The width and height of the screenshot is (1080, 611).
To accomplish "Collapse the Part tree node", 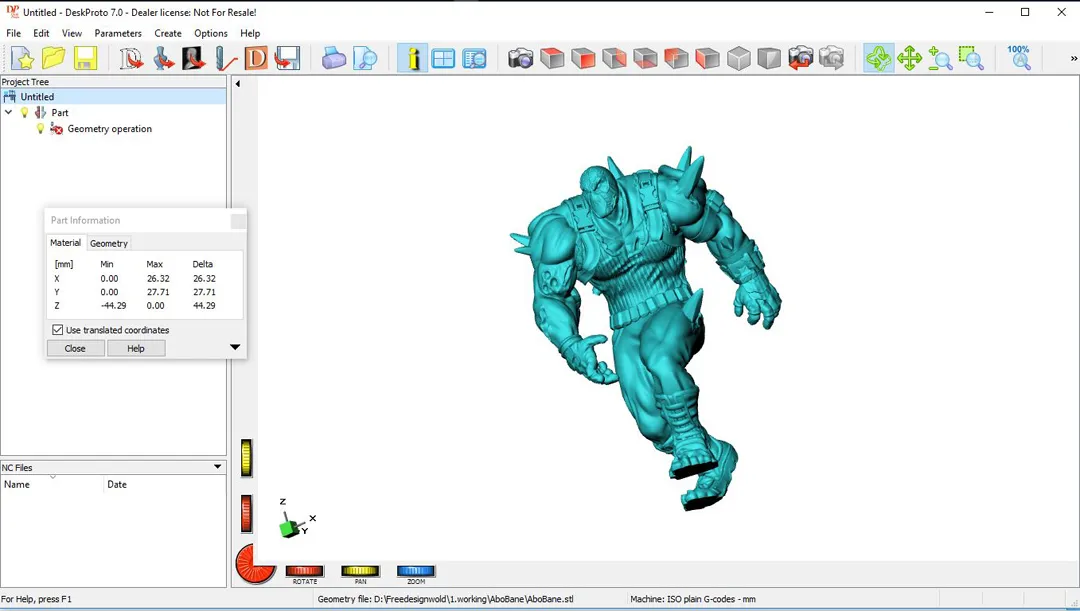I will point(8,112).
